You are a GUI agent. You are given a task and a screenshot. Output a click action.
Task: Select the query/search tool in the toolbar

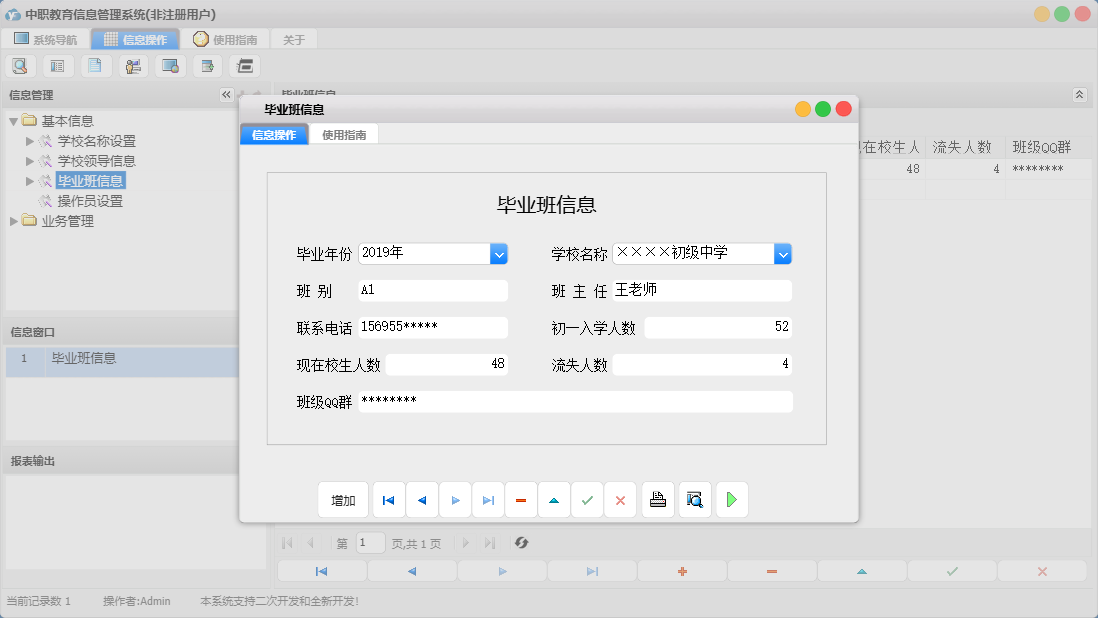[20, 65]
